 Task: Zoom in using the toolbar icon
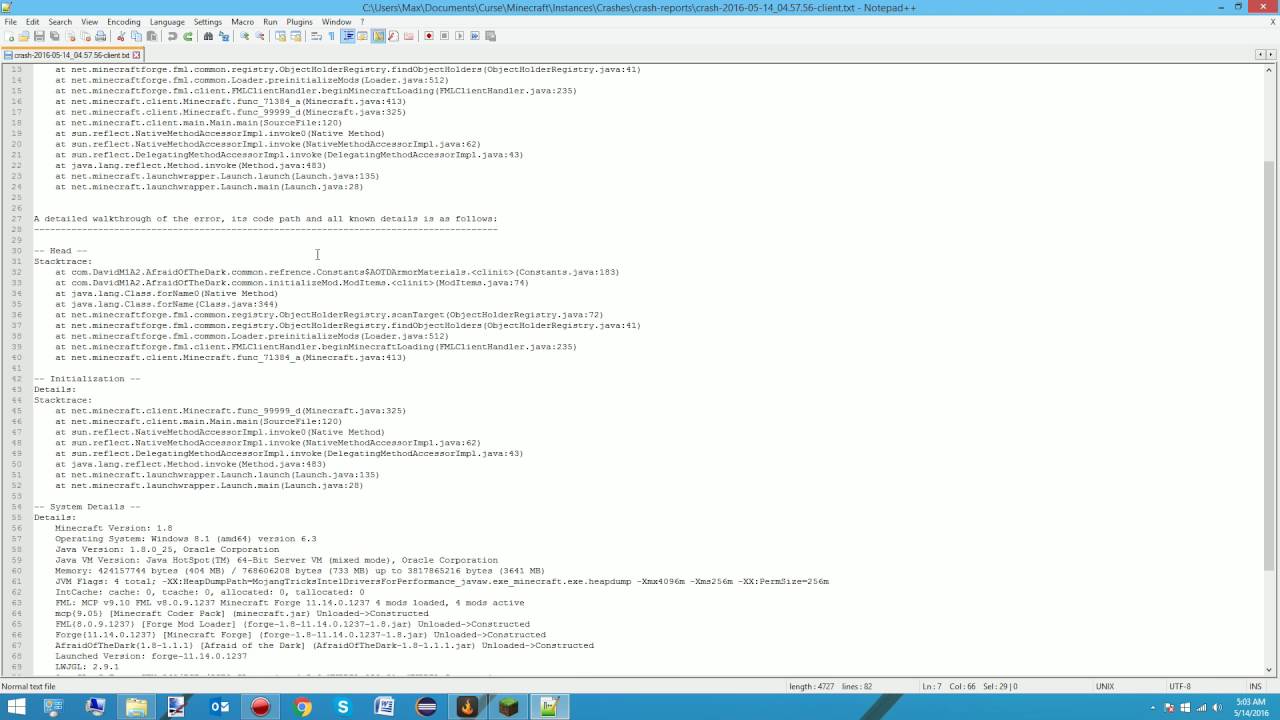point(245,36)
